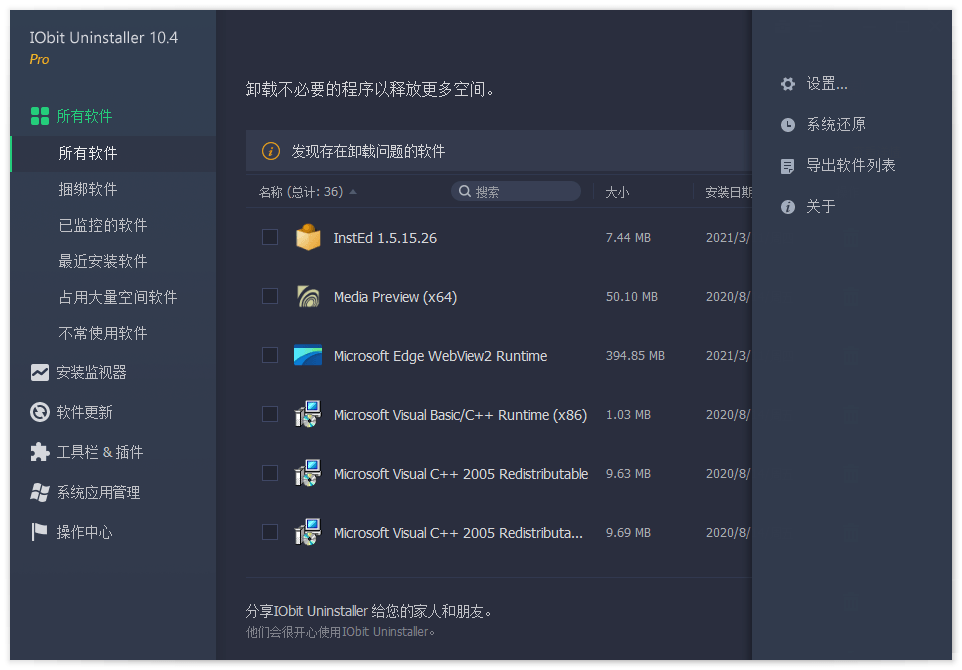Sort by the 安装日期 column header
The width and height of the screenshot is (962, 670).
click(728, 193)
